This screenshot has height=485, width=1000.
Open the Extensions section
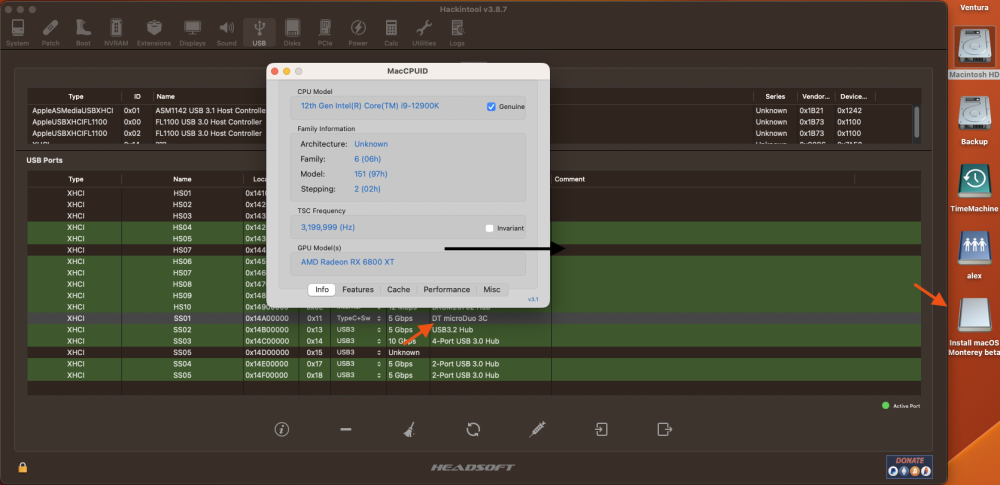(154, 33)
